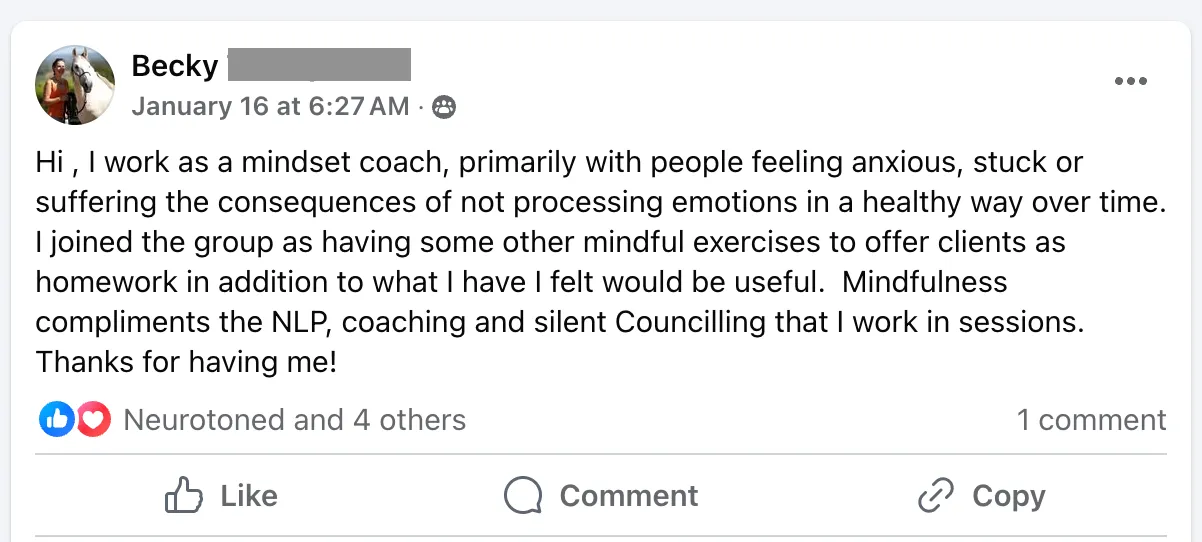The image size is (1202, 542).
Task: Click the speech bubble Comment icon
Action: coord(523,496)
